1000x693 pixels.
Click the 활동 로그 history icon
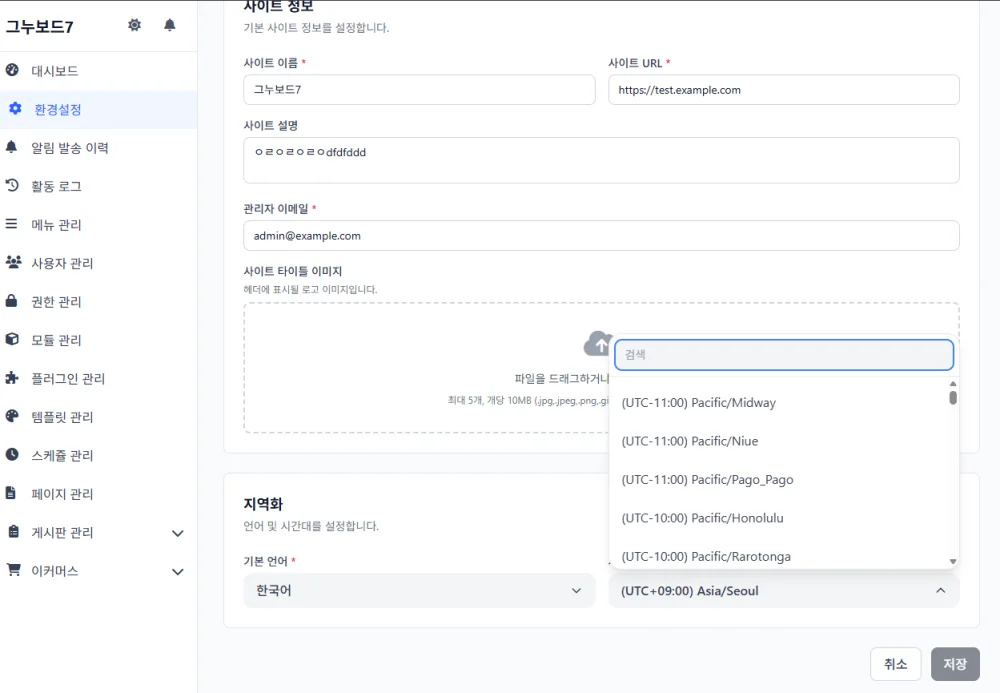12,186
